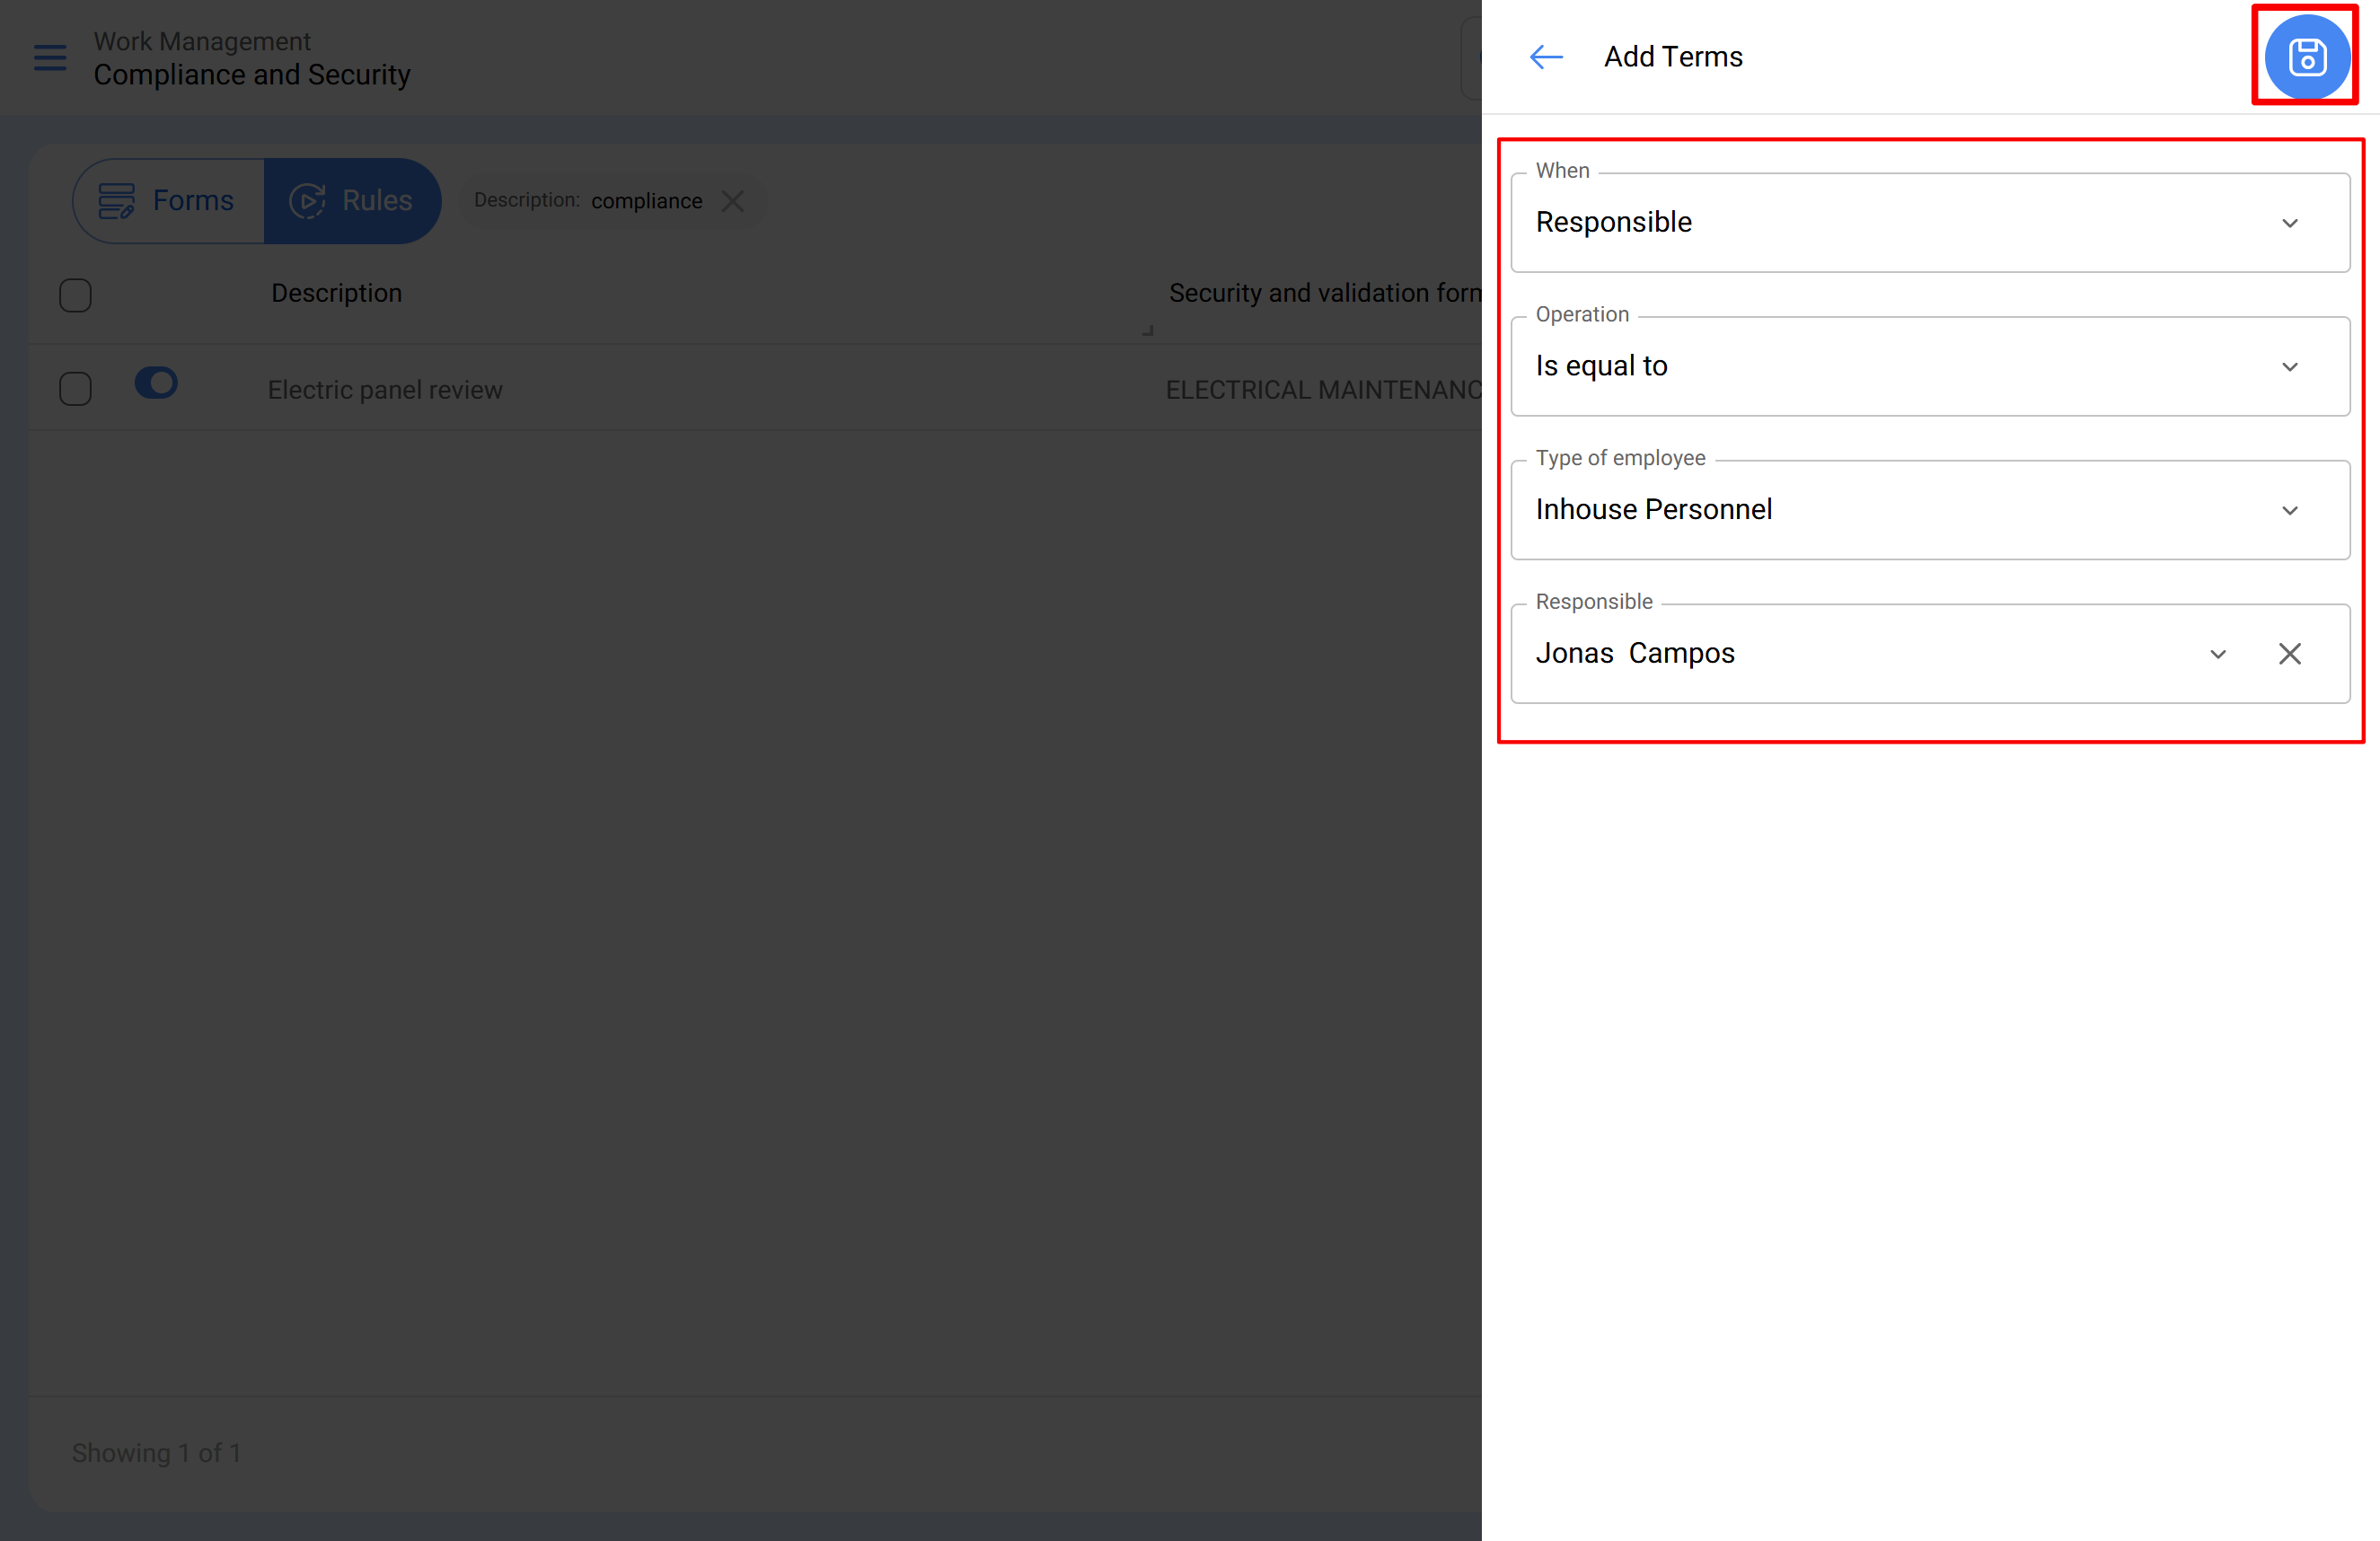Open the Operation dropdown
The height and width of the screenshot is (1541, 2380).
(x=2289, y=367)
